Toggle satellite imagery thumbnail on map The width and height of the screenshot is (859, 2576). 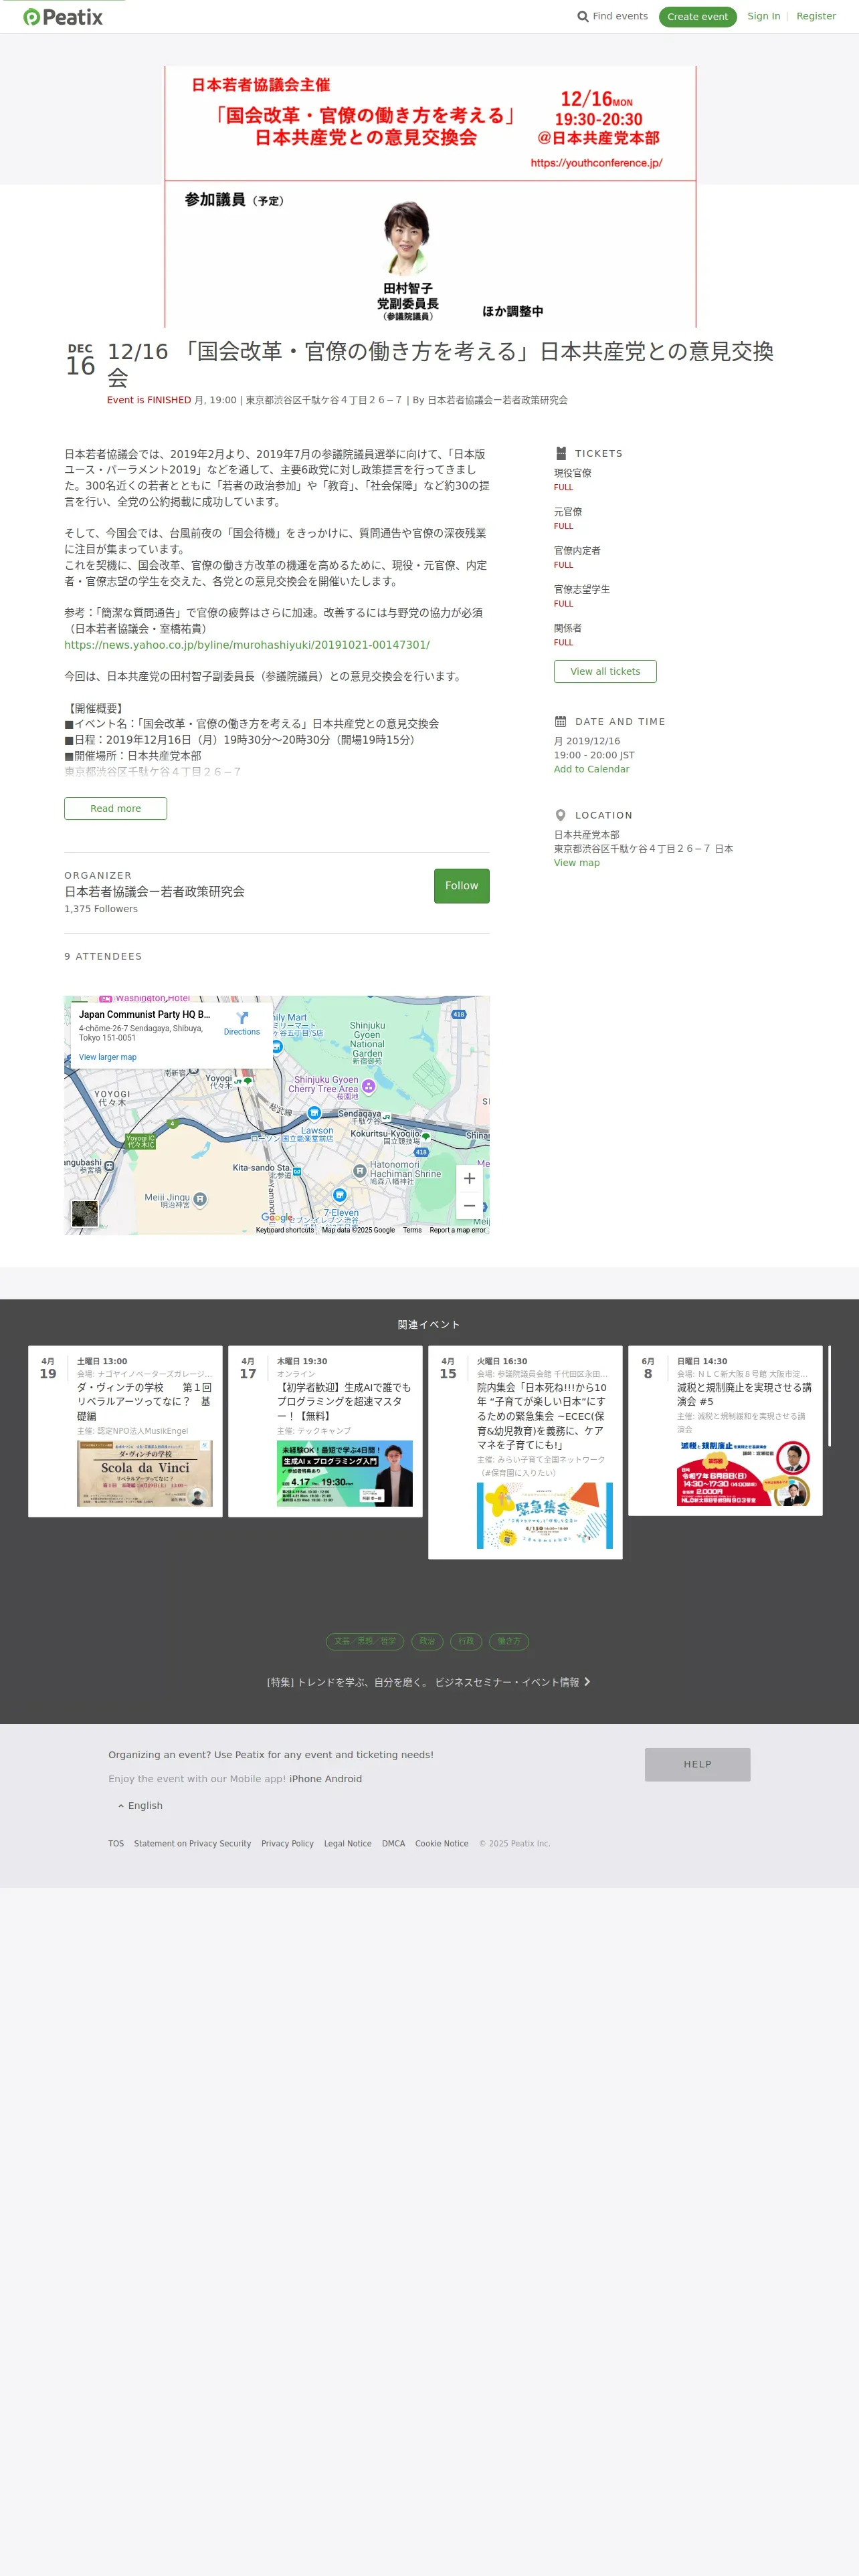85,1214
